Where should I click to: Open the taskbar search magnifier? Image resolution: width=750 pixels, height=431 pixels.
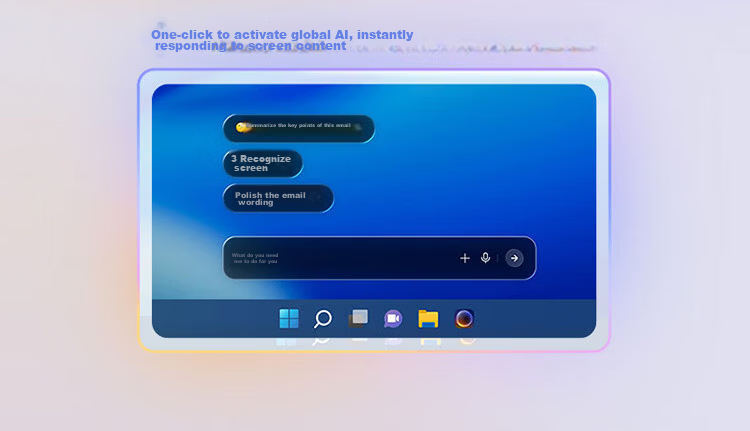(x=322, y=319)
